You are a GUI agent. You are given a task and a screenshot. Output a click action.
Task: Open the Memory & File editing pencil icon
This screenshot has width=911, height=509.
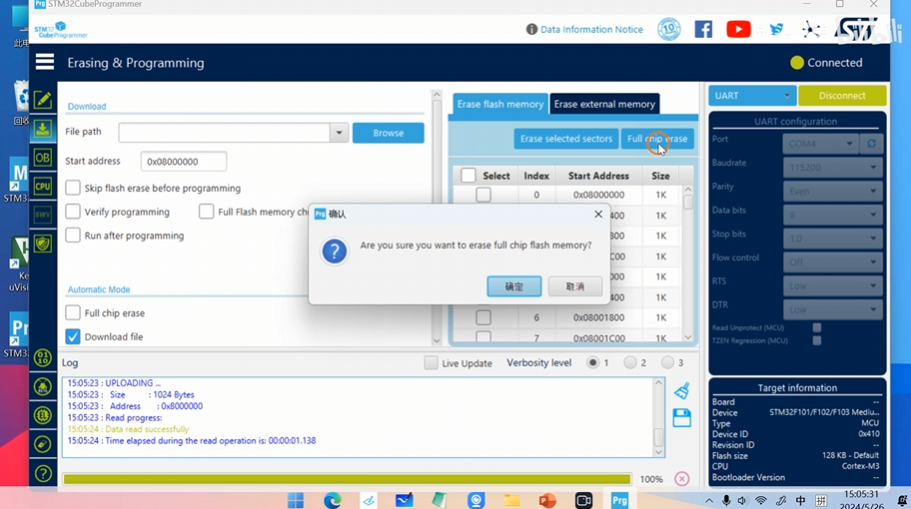[42, 100]
